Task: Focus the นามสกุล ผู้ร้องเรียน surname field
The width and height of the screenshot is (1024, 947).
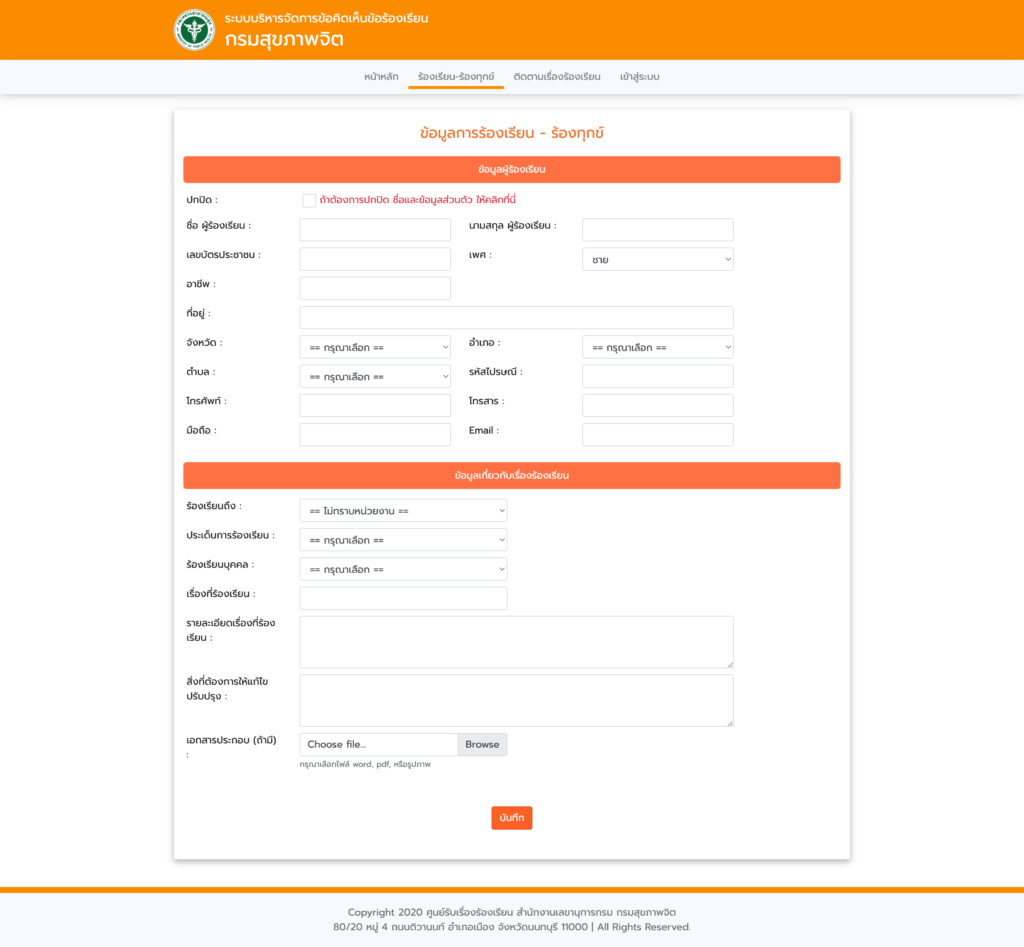Action: (658, 230)
